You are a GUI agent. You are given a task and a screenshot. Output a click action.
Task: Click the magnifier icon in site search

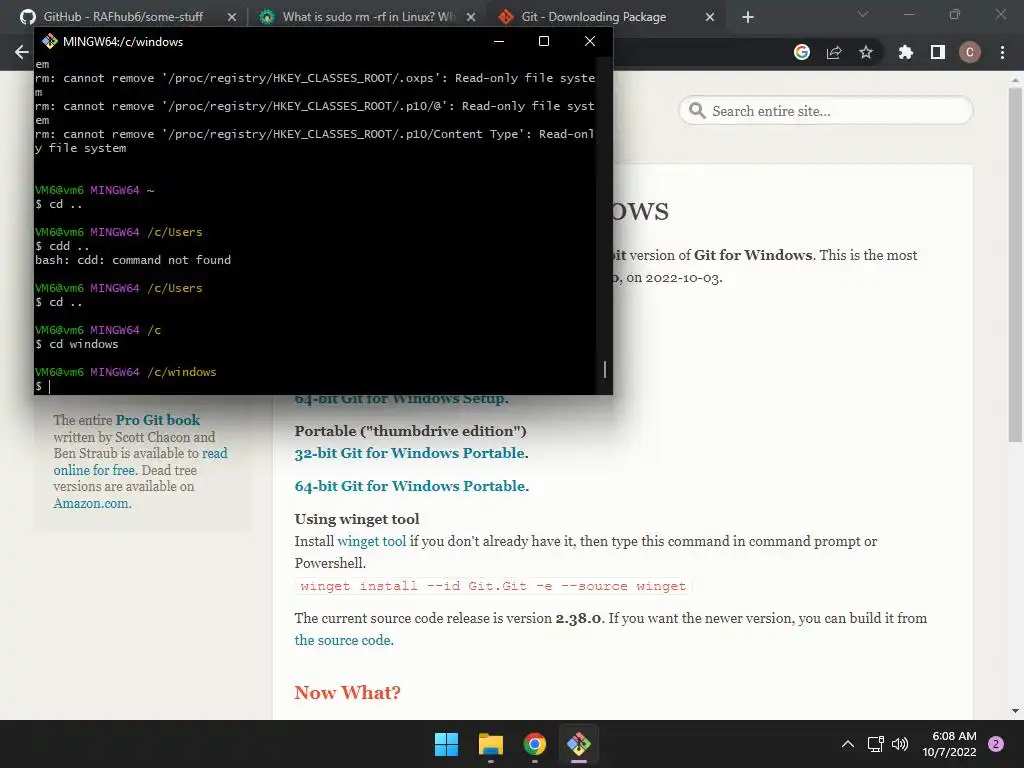(x=697, y=110)
